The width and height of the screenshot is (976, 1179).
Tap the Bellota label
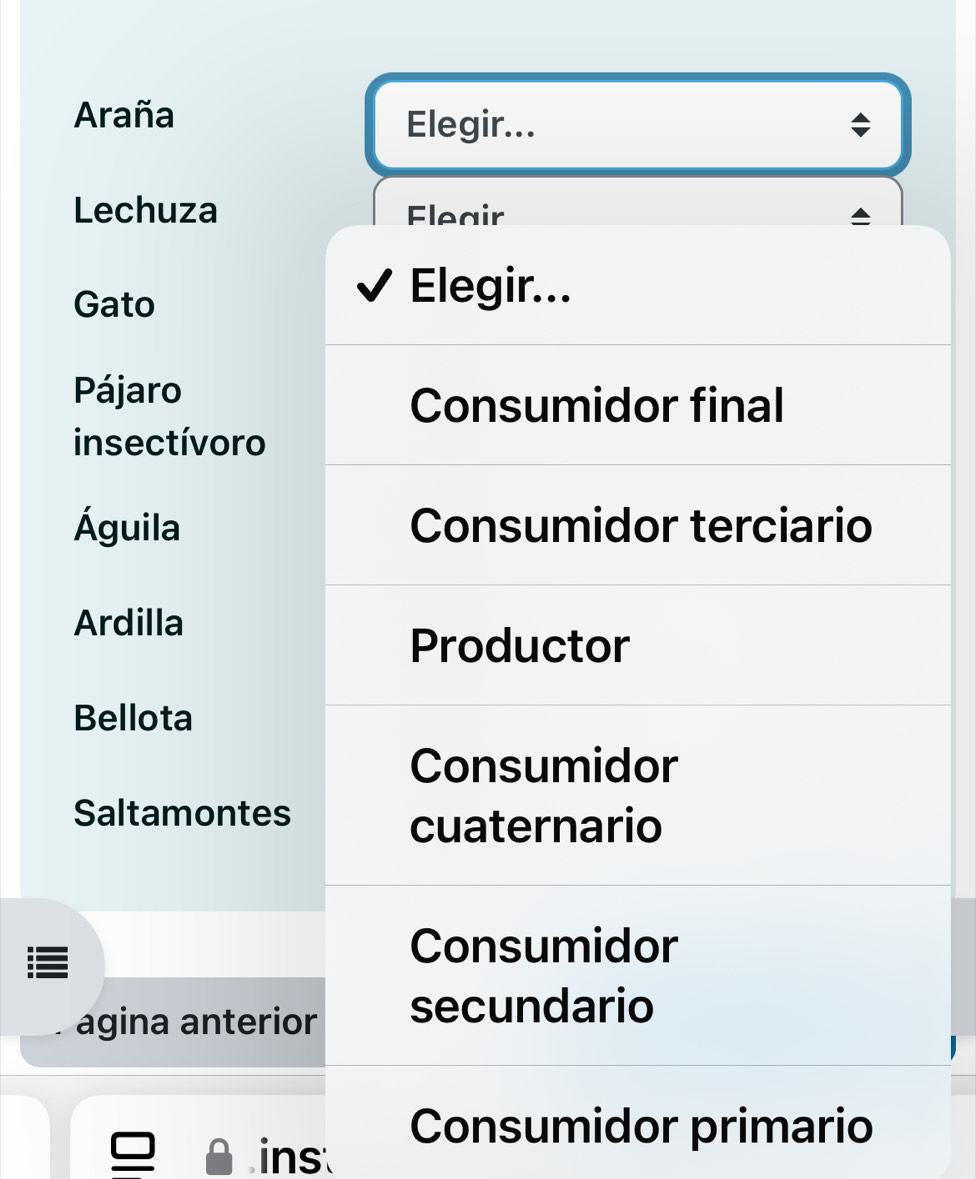[133, 718]
